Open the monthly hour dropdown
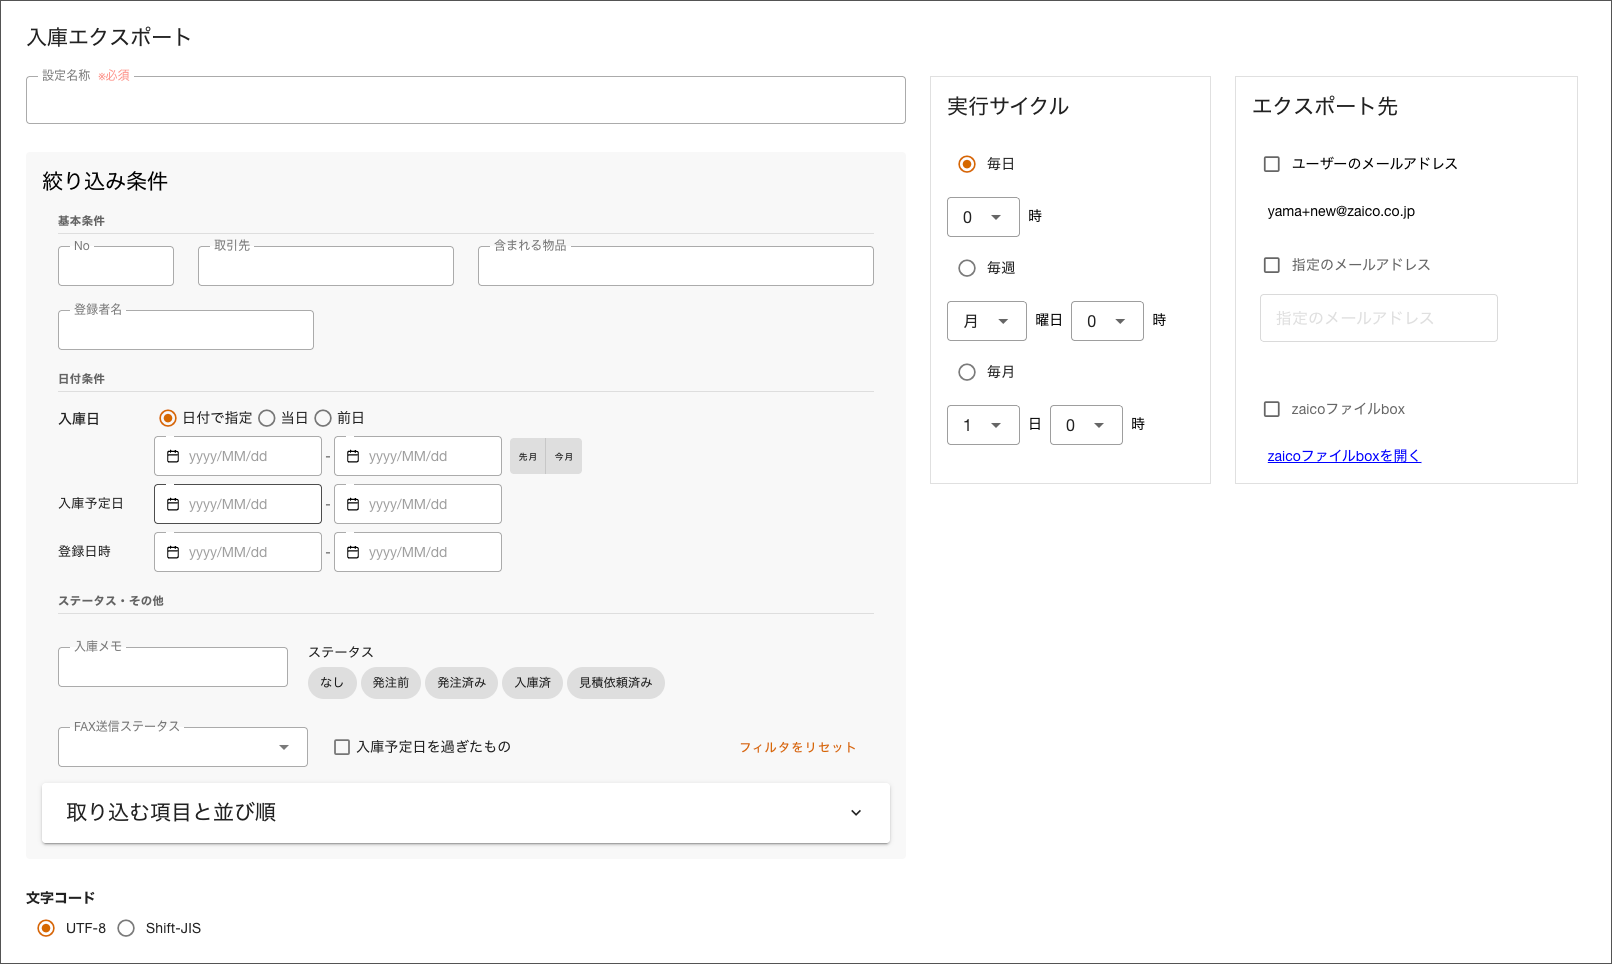 (1086, 425)
